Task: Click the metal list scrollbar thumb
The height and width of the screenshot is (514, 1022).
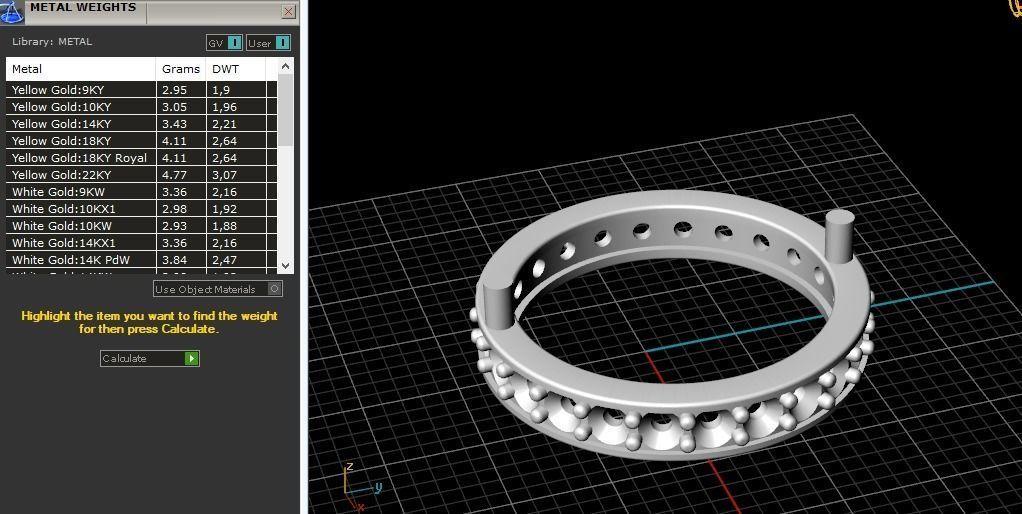Action: click(x=285, y=109)
